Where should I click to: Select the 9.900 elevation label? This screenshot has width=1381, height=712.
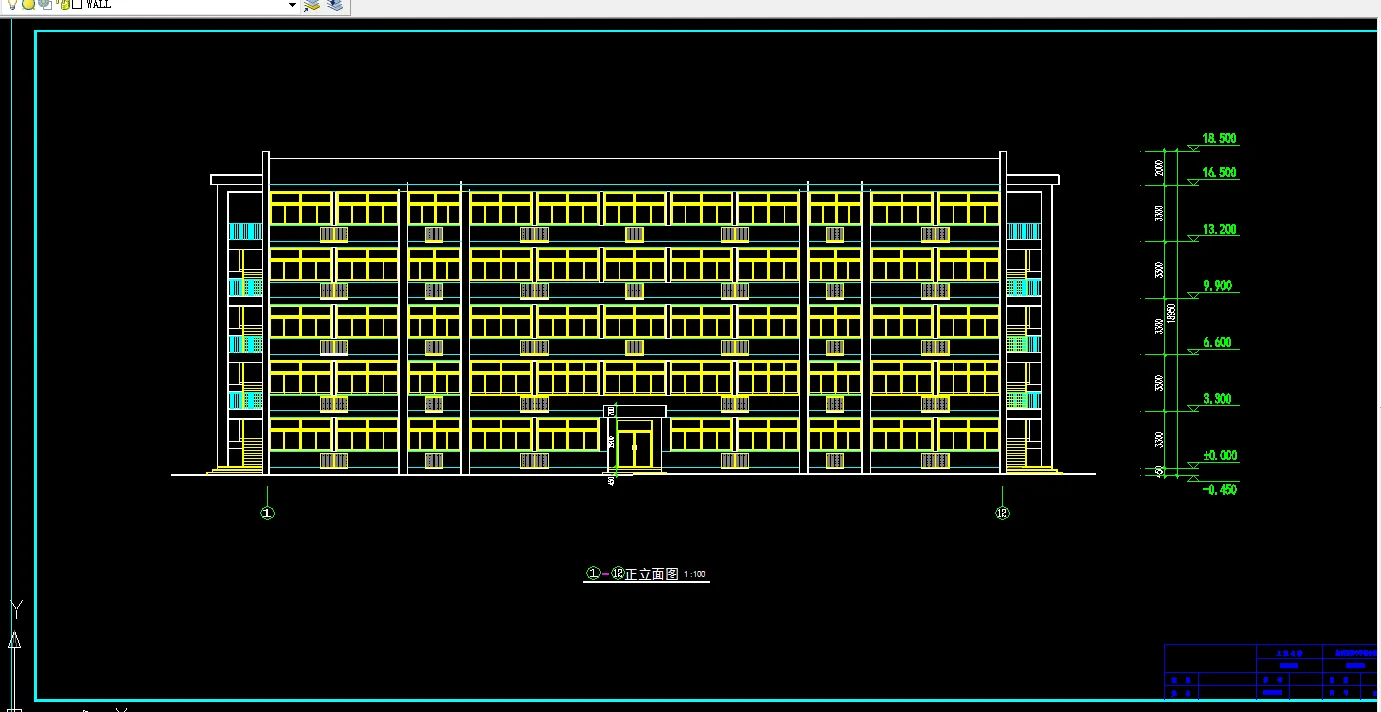tap(1217, 285)
